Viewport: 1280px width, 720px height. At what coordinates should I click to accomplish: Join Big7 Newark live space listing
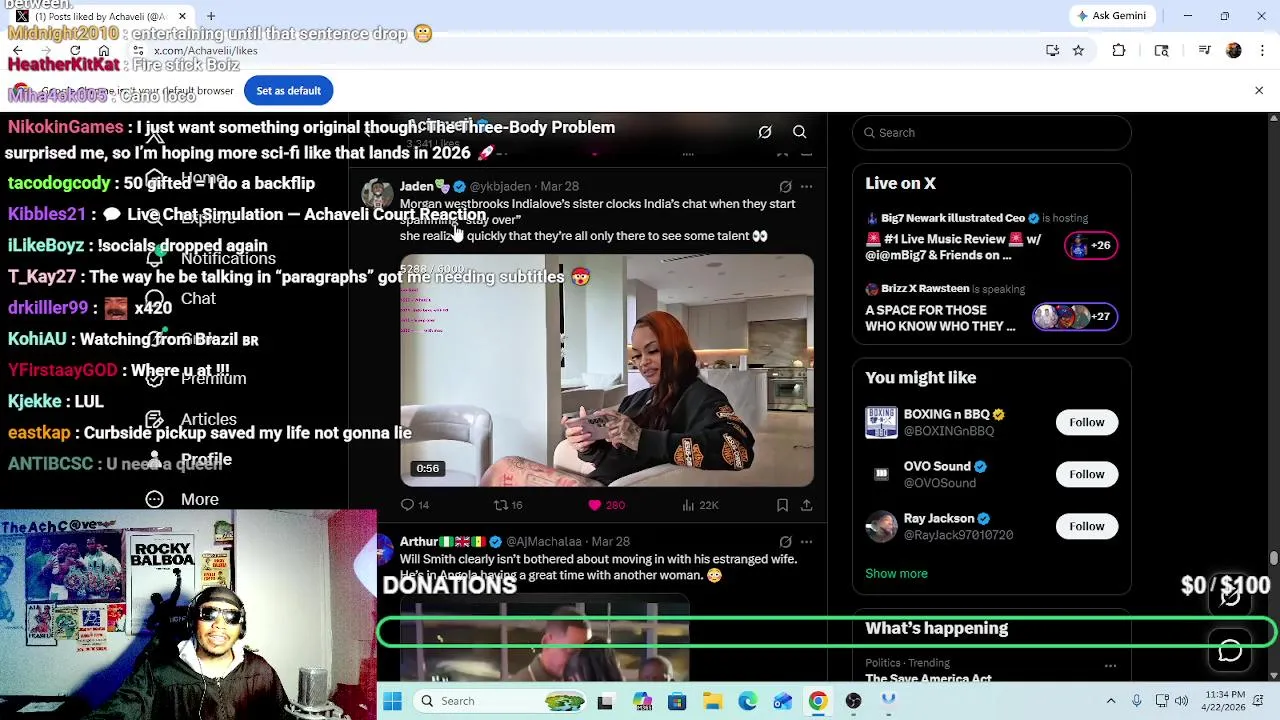pos(992,238)
